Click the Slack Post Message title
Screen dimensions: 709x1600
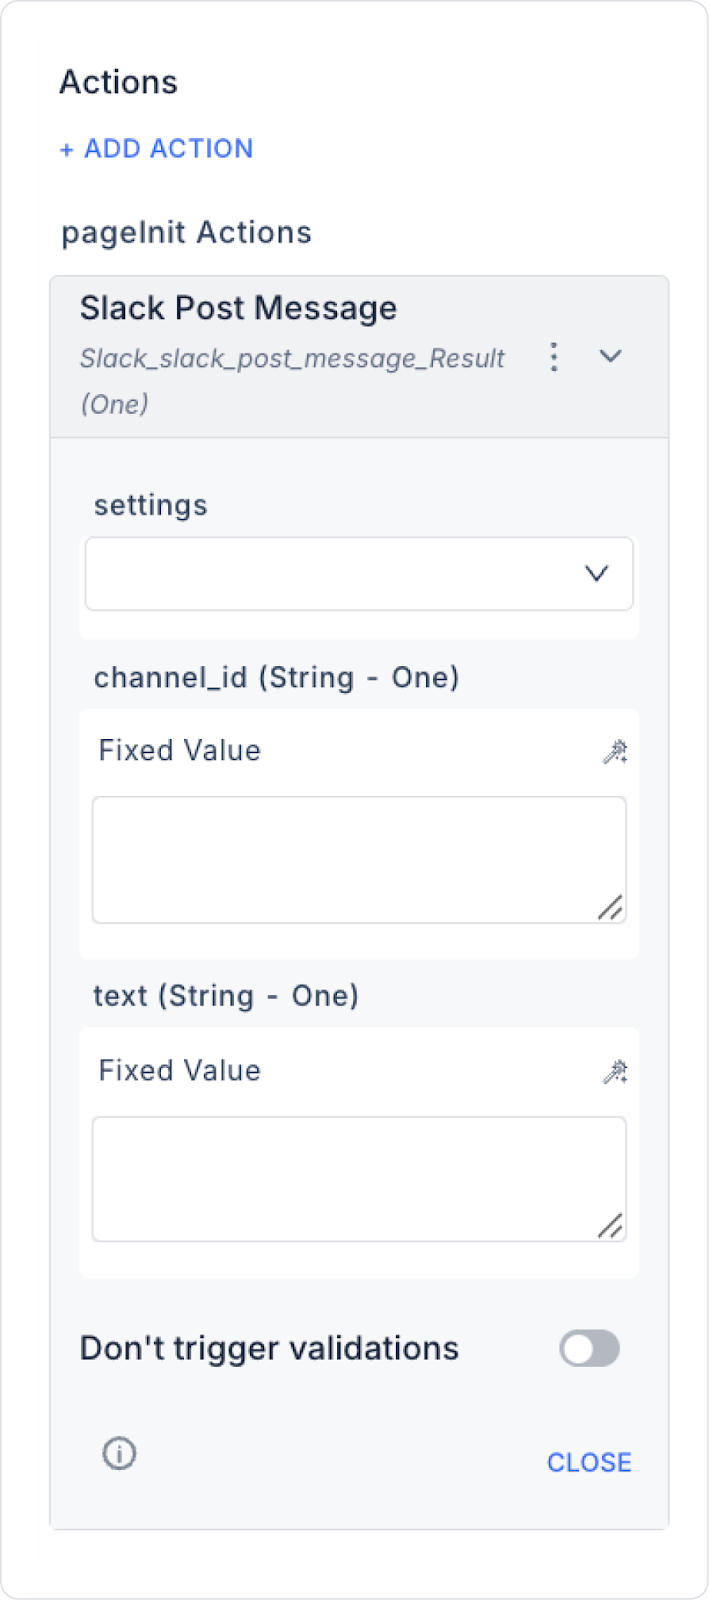(x=238, y=308)
